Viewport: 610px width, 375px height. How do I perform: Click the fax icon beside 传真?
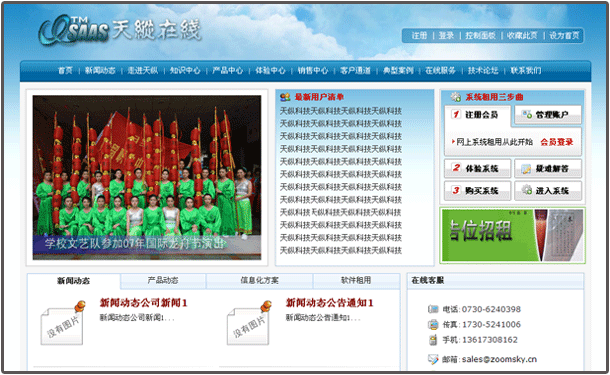(x=433, y=324)
